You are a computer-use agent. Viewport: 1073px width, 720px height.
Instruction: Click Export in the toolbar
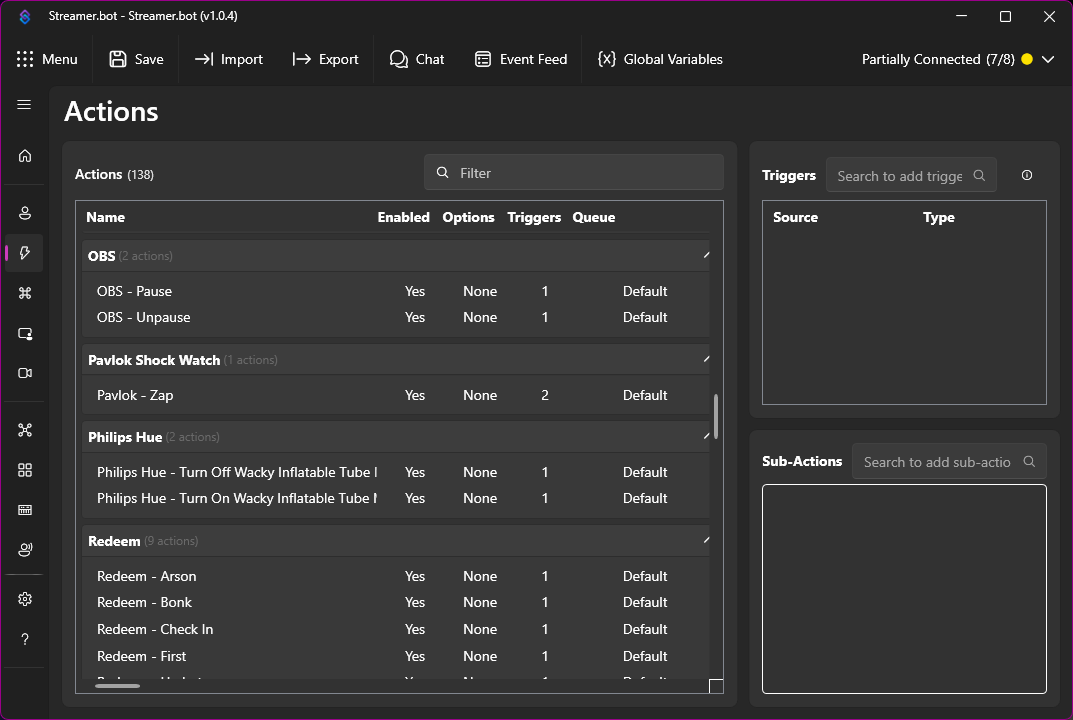pyautogui.click(x=326, y=60)
